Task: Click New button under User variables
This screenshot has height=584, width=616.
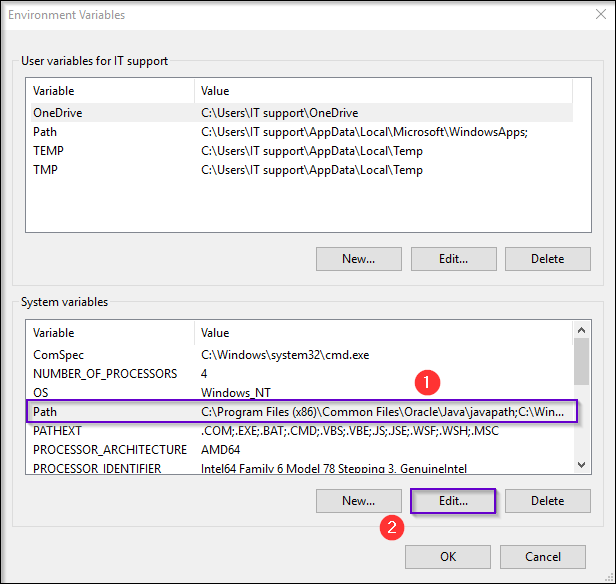Action: (x=358, y=258)
